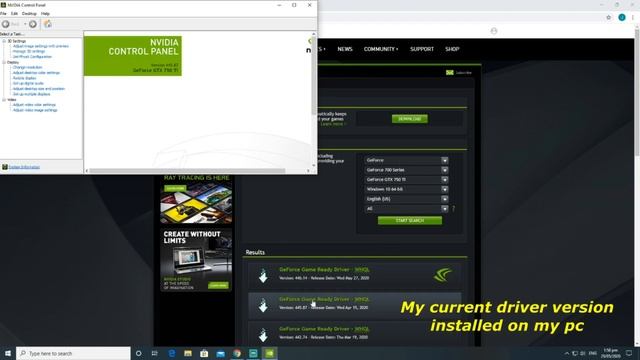Click the NVIDIA Control Panel title bar icon
Image resolution: width=640 pixels, height=360 pixels.
point(3,5)
